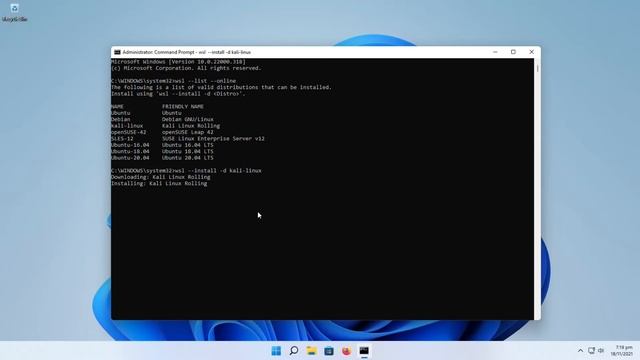Screen dimensions: 640x360
Task: Open File Explorer from taskbar
Action: pyautogui.click(x=311, y=351)
